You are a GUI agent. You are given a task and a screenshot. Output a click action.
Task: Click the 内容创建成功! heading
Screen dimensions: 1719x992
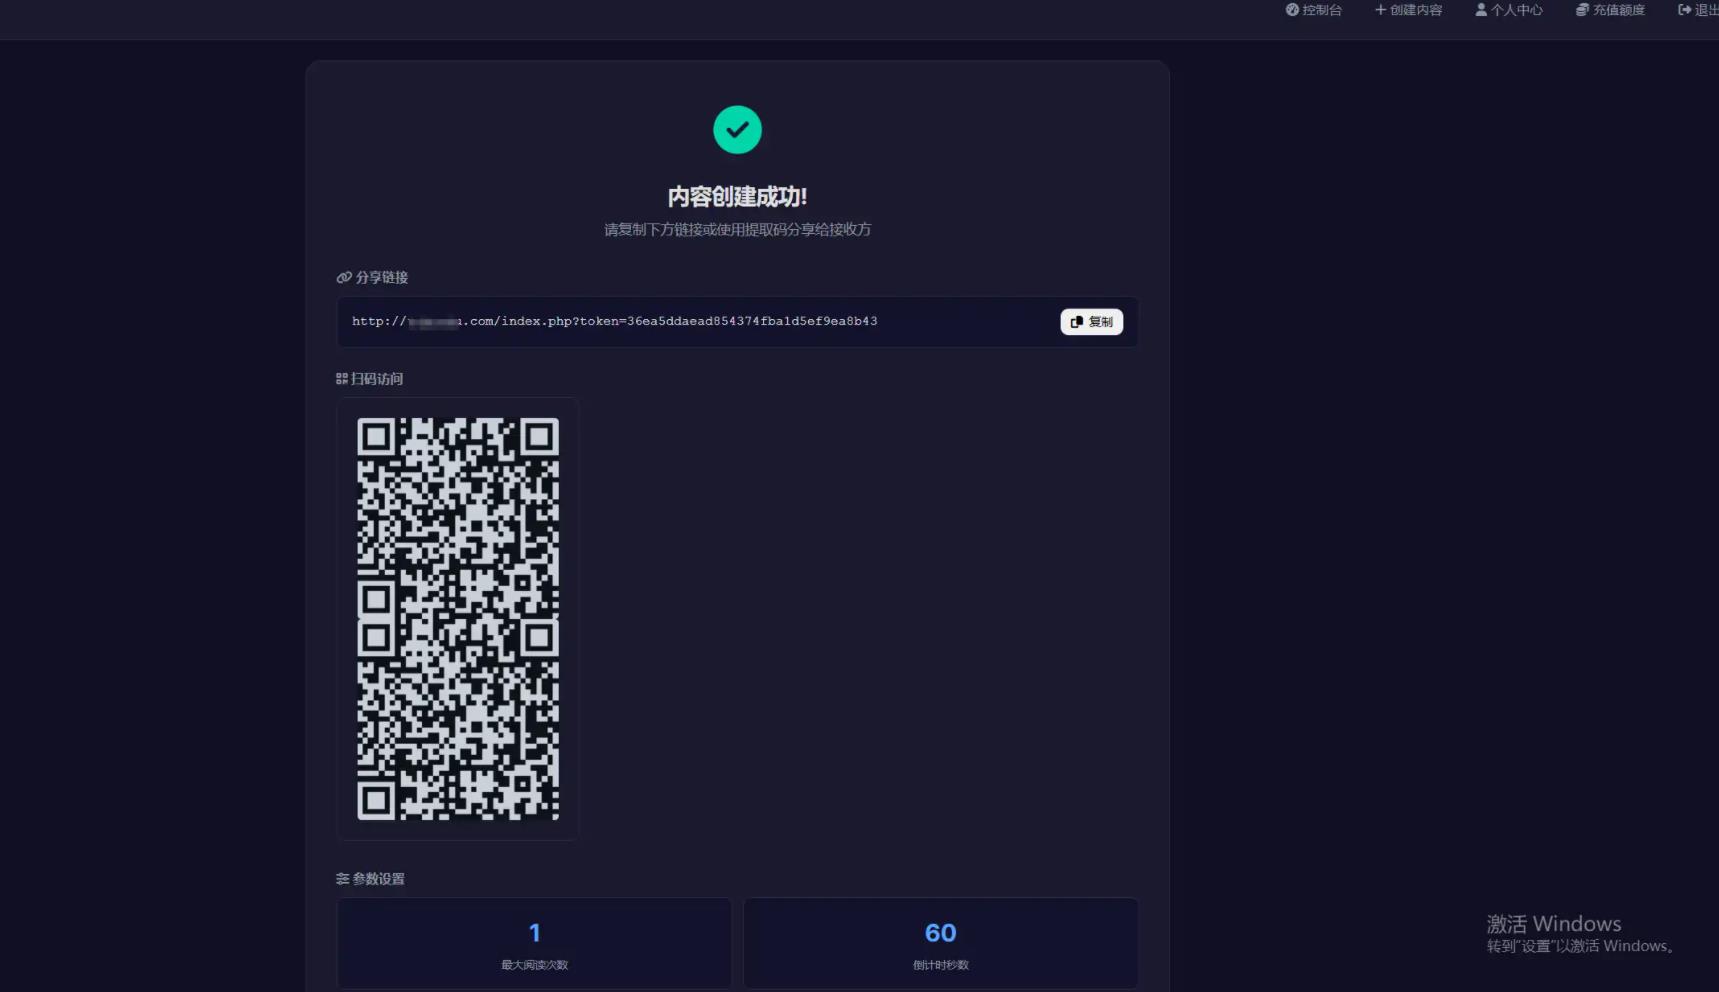click(x=737, y=197)
